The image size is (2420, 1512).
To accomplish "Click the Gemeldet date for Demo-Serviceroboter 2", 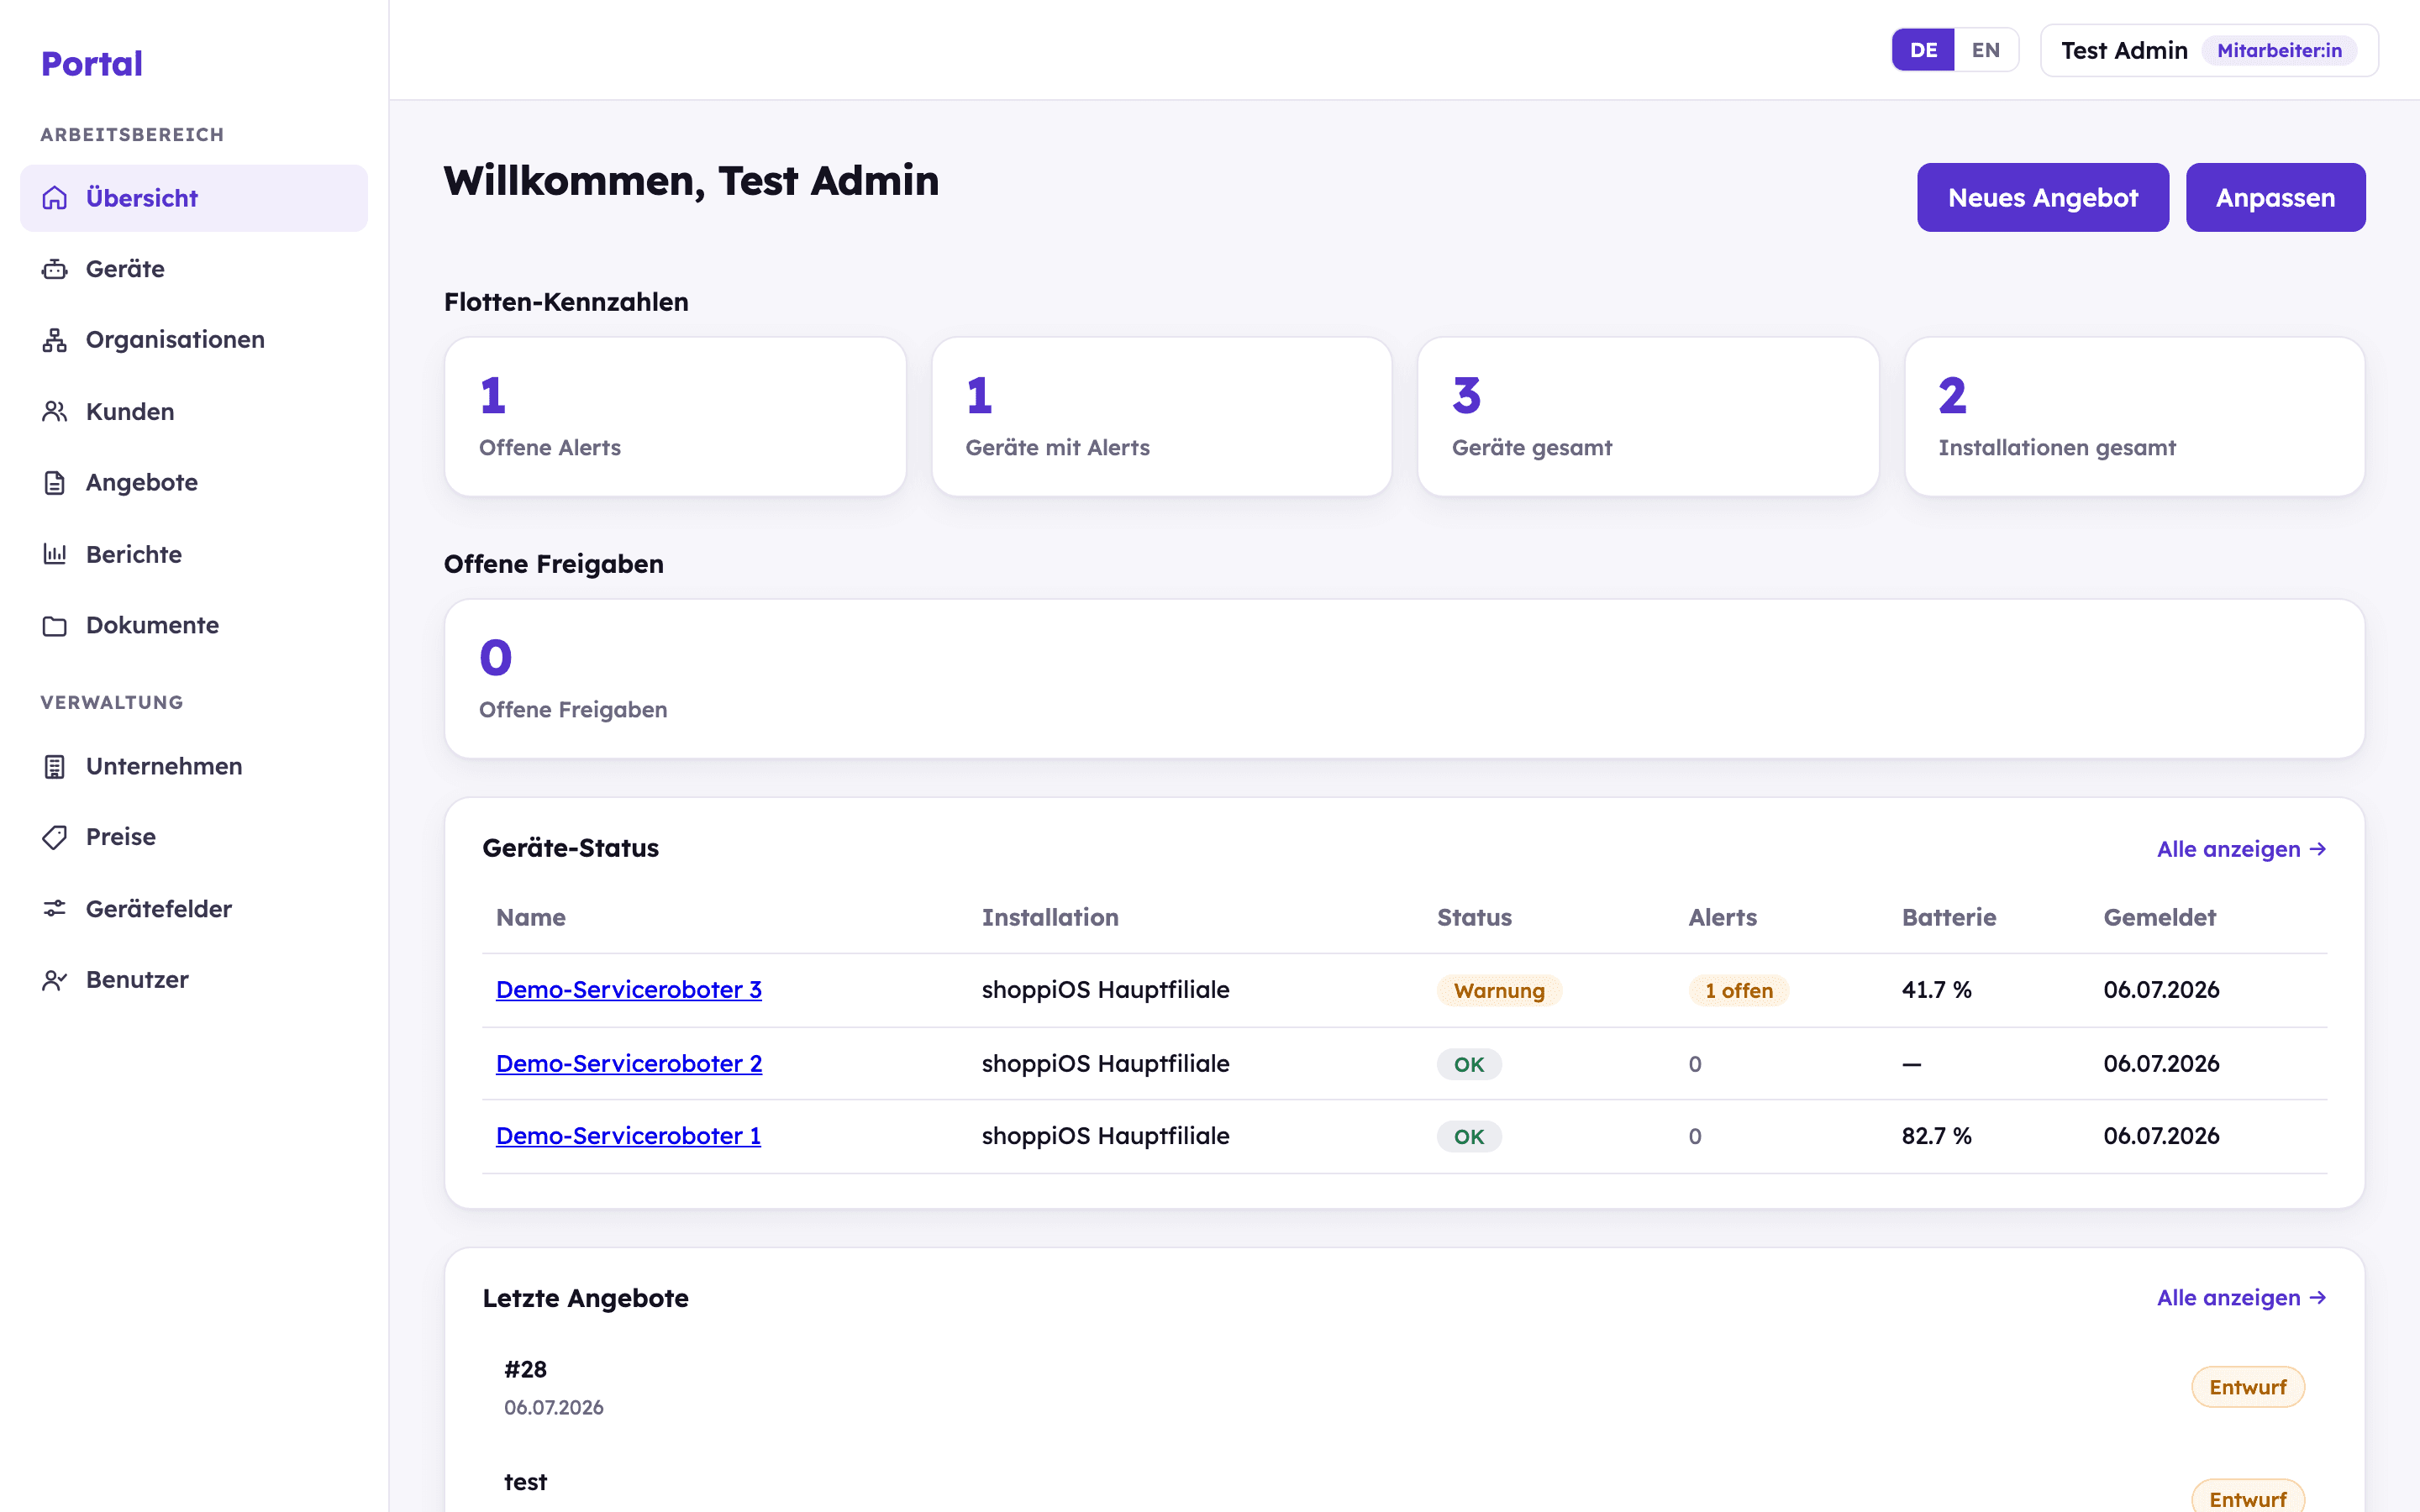I will pyautogui.click(x=2161, y=1064).
